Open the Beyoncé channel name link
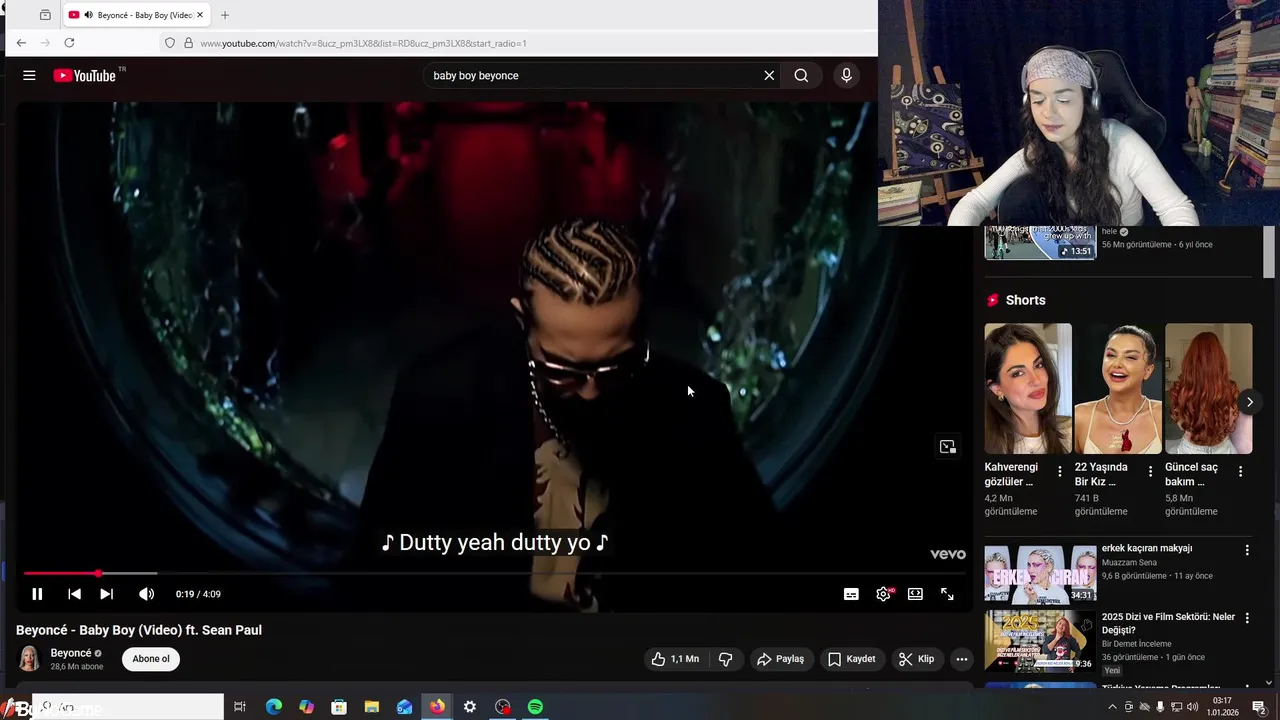 pos(71,653)
